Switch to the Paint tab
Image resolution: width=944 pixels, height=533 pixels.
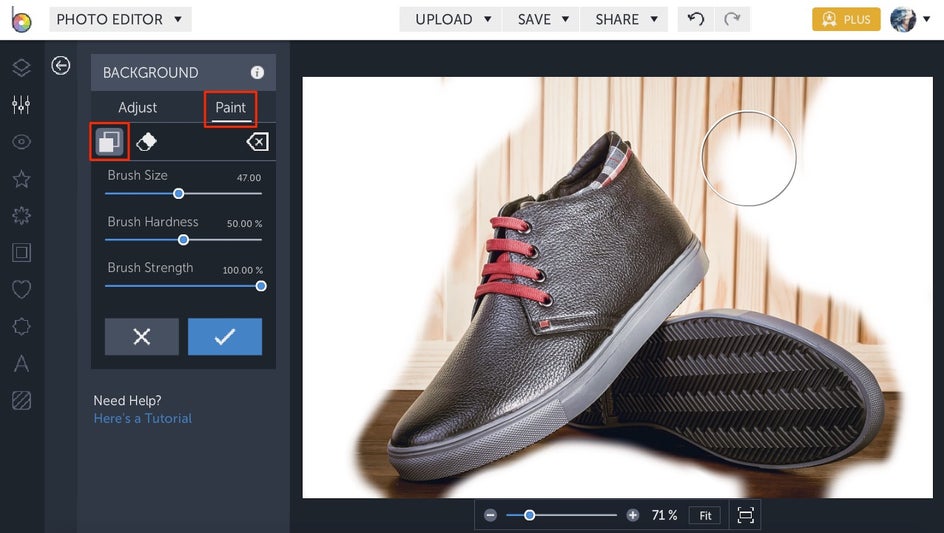click(x=231, y=108)
